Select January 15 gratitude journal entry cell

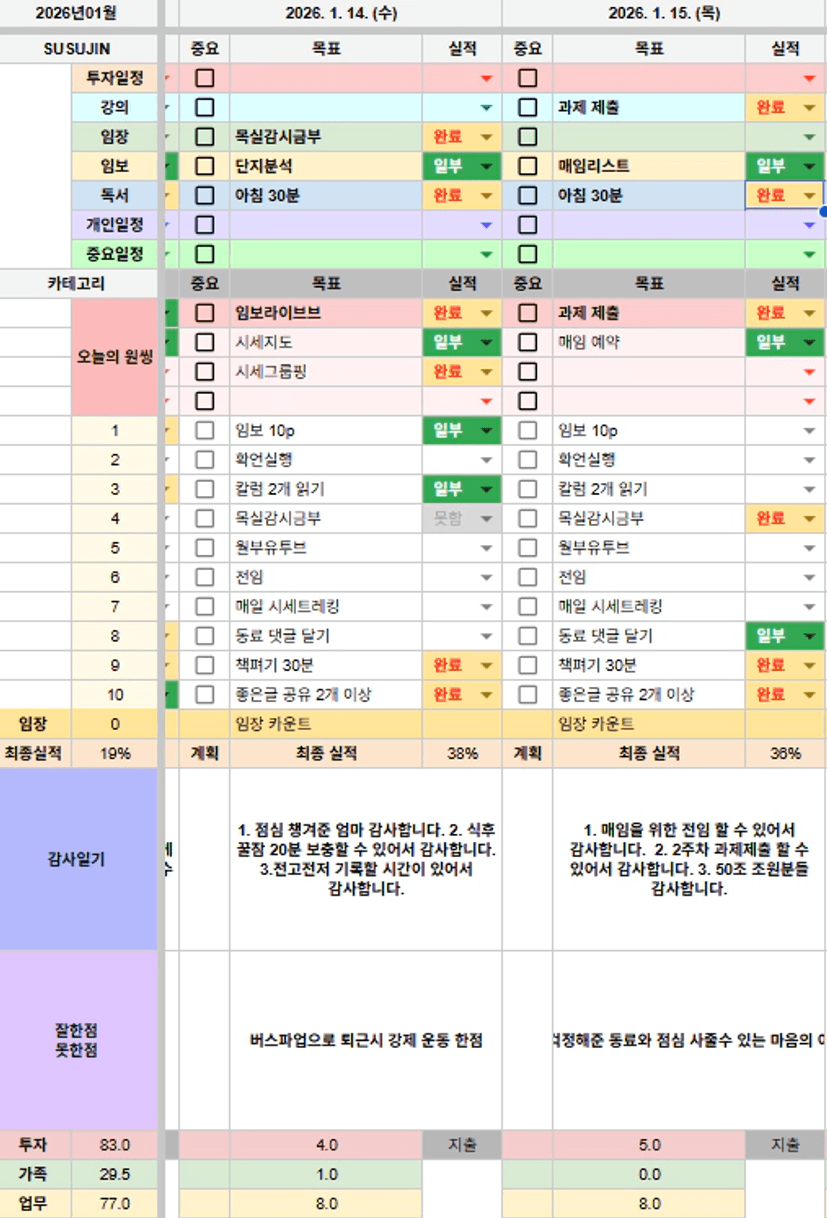click(689, 859)
